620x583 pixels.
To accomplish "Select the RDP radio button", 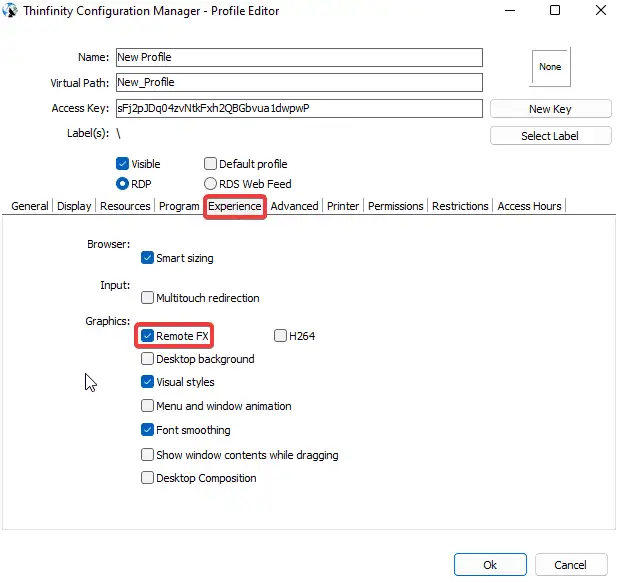I will (123, 184).
